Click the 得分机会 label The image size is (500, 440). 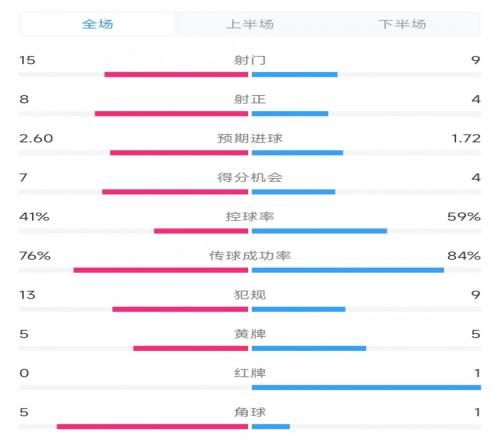tap(250, 177)
